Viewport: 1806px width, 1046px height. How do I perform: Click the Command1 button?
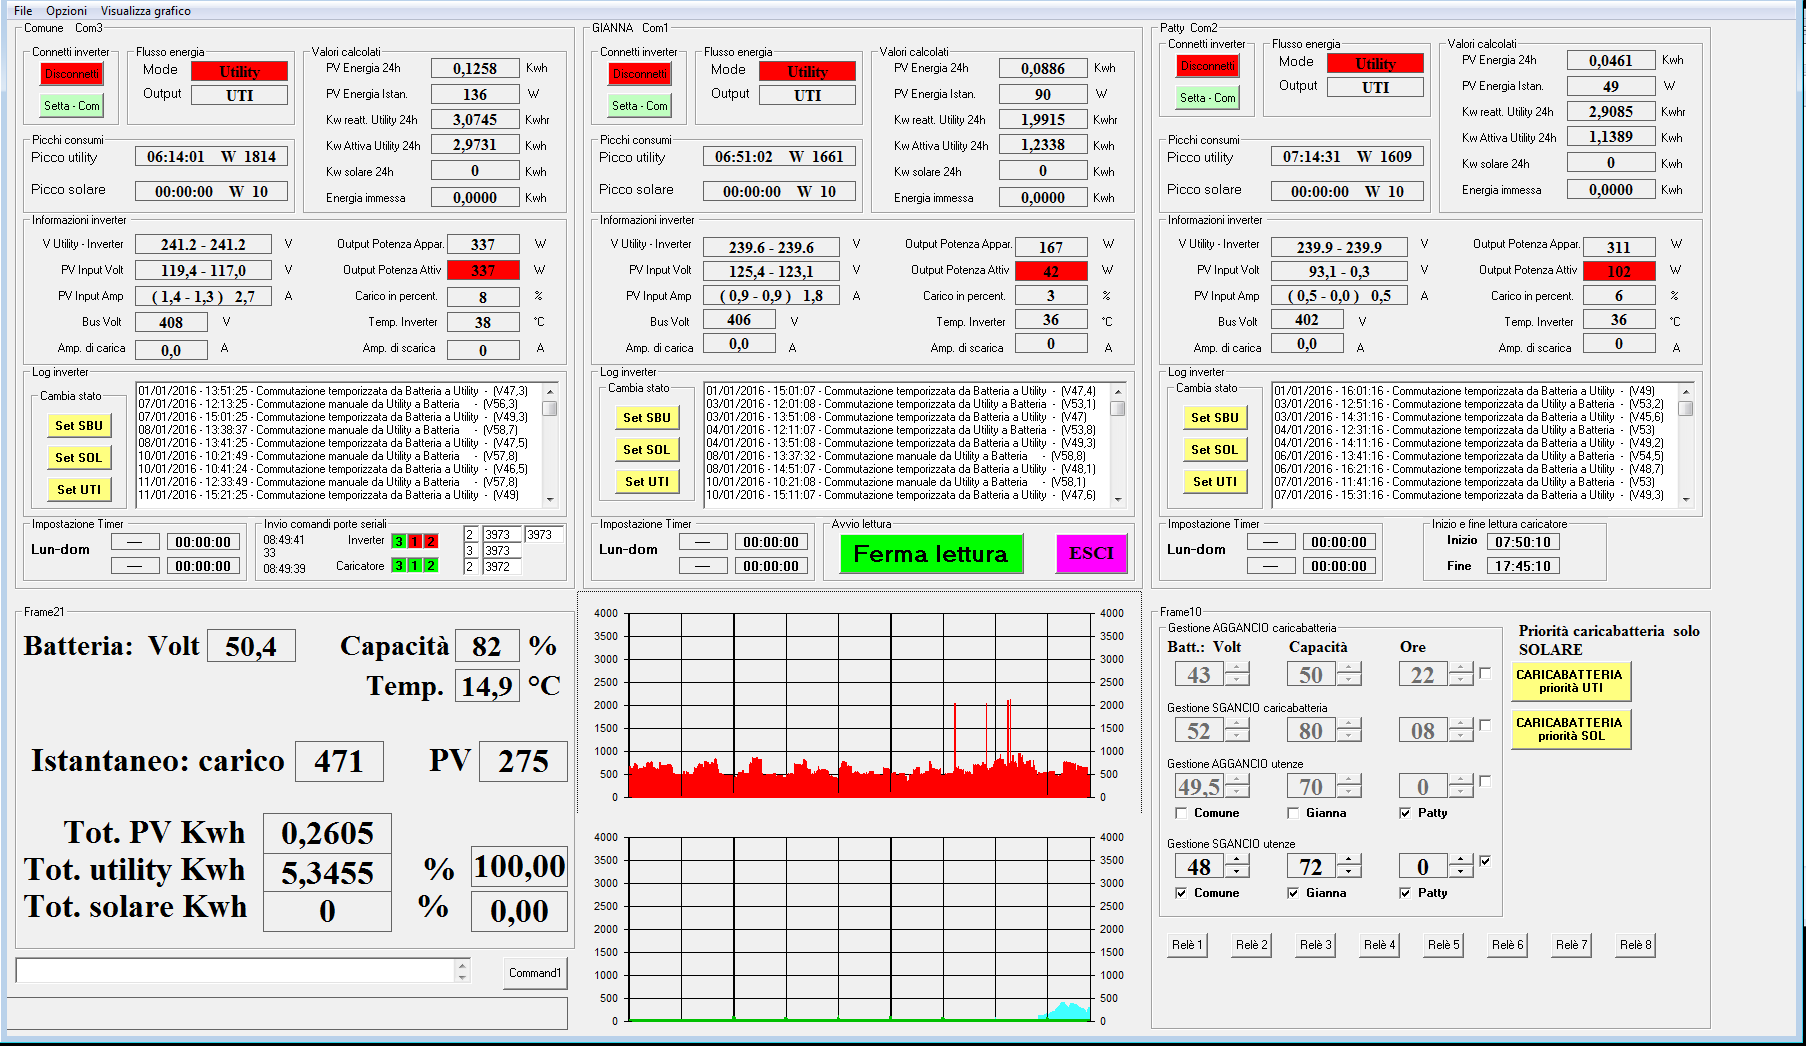[x=535, y=973]
